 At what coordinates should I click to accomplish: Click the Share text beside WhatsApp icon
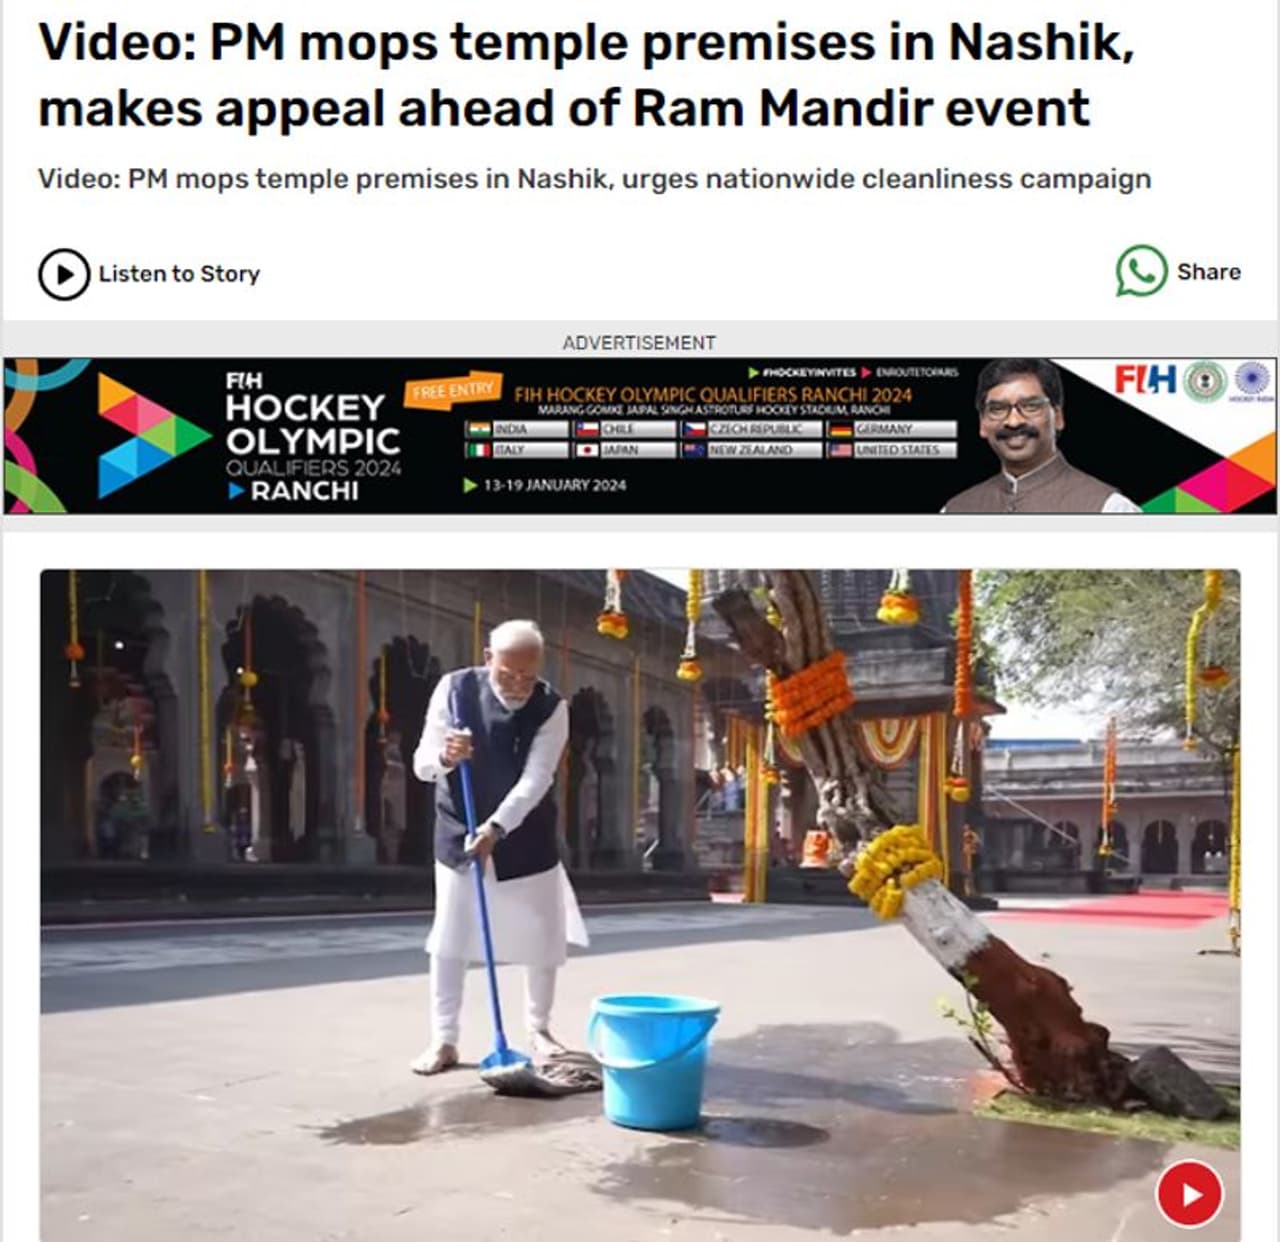pos(1209,272)
